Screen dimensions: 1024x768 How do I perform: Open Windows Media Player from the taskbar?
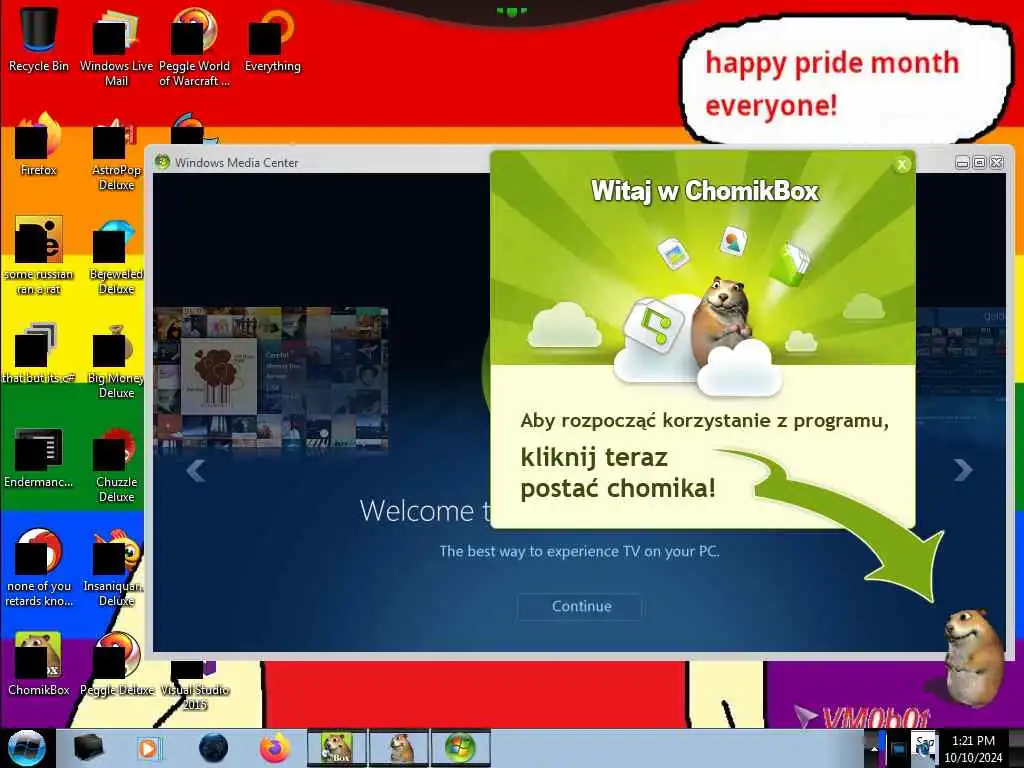click(148, 748)
